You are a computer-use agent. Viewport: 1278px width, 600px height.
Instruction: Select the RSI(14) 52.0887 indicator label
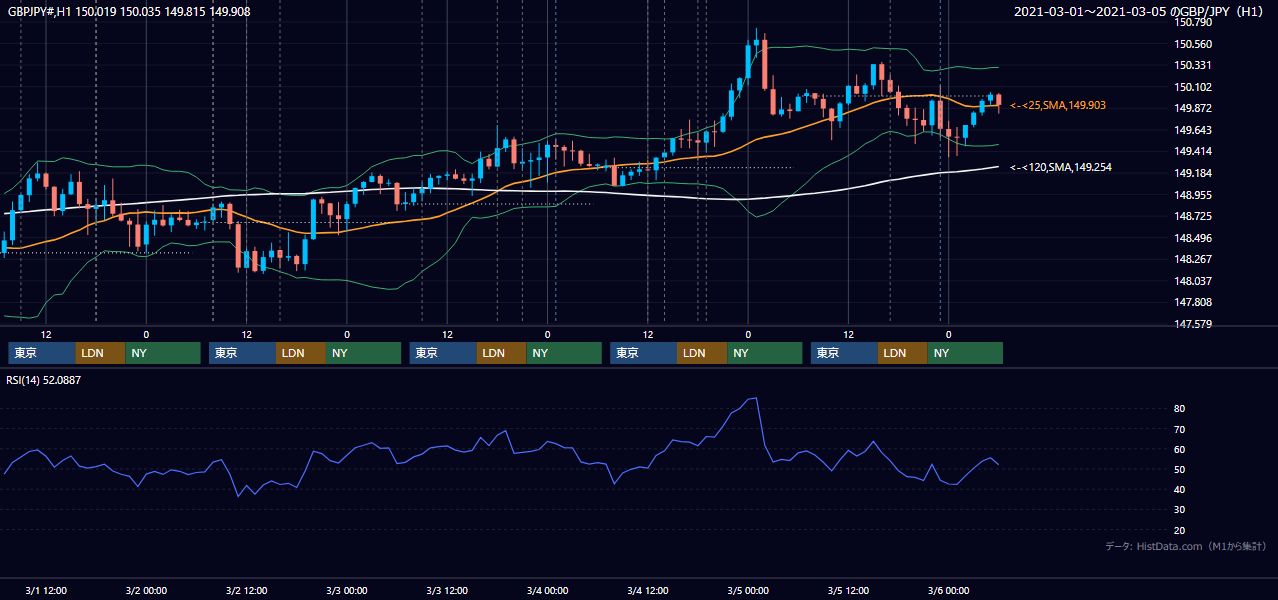pos(44,380)
